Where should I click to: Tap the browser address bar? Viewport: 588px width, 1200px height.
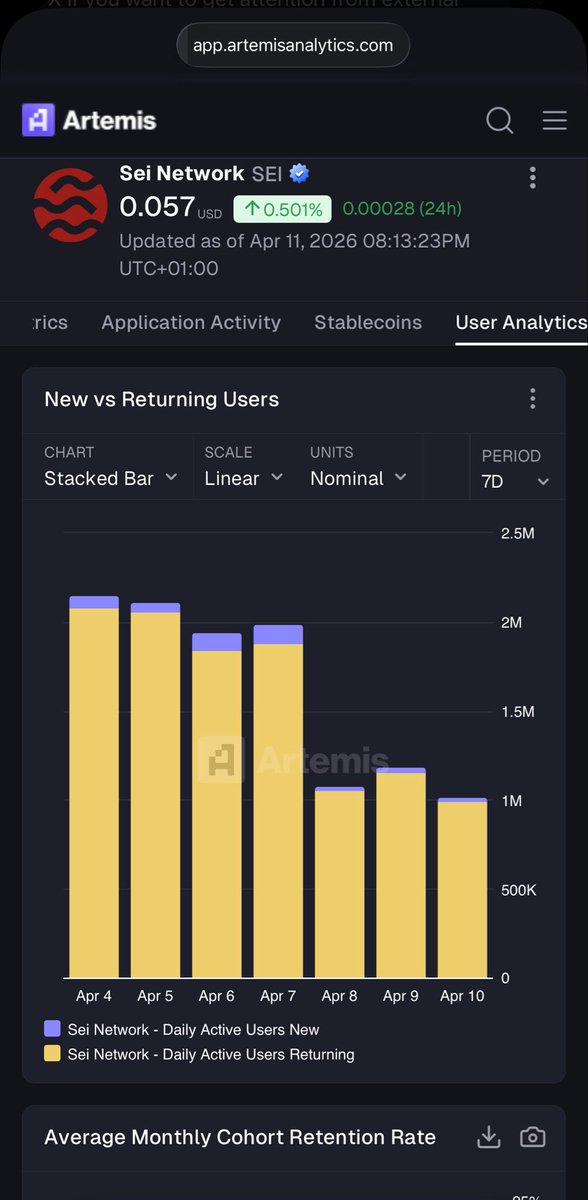[x=293, y=45]
